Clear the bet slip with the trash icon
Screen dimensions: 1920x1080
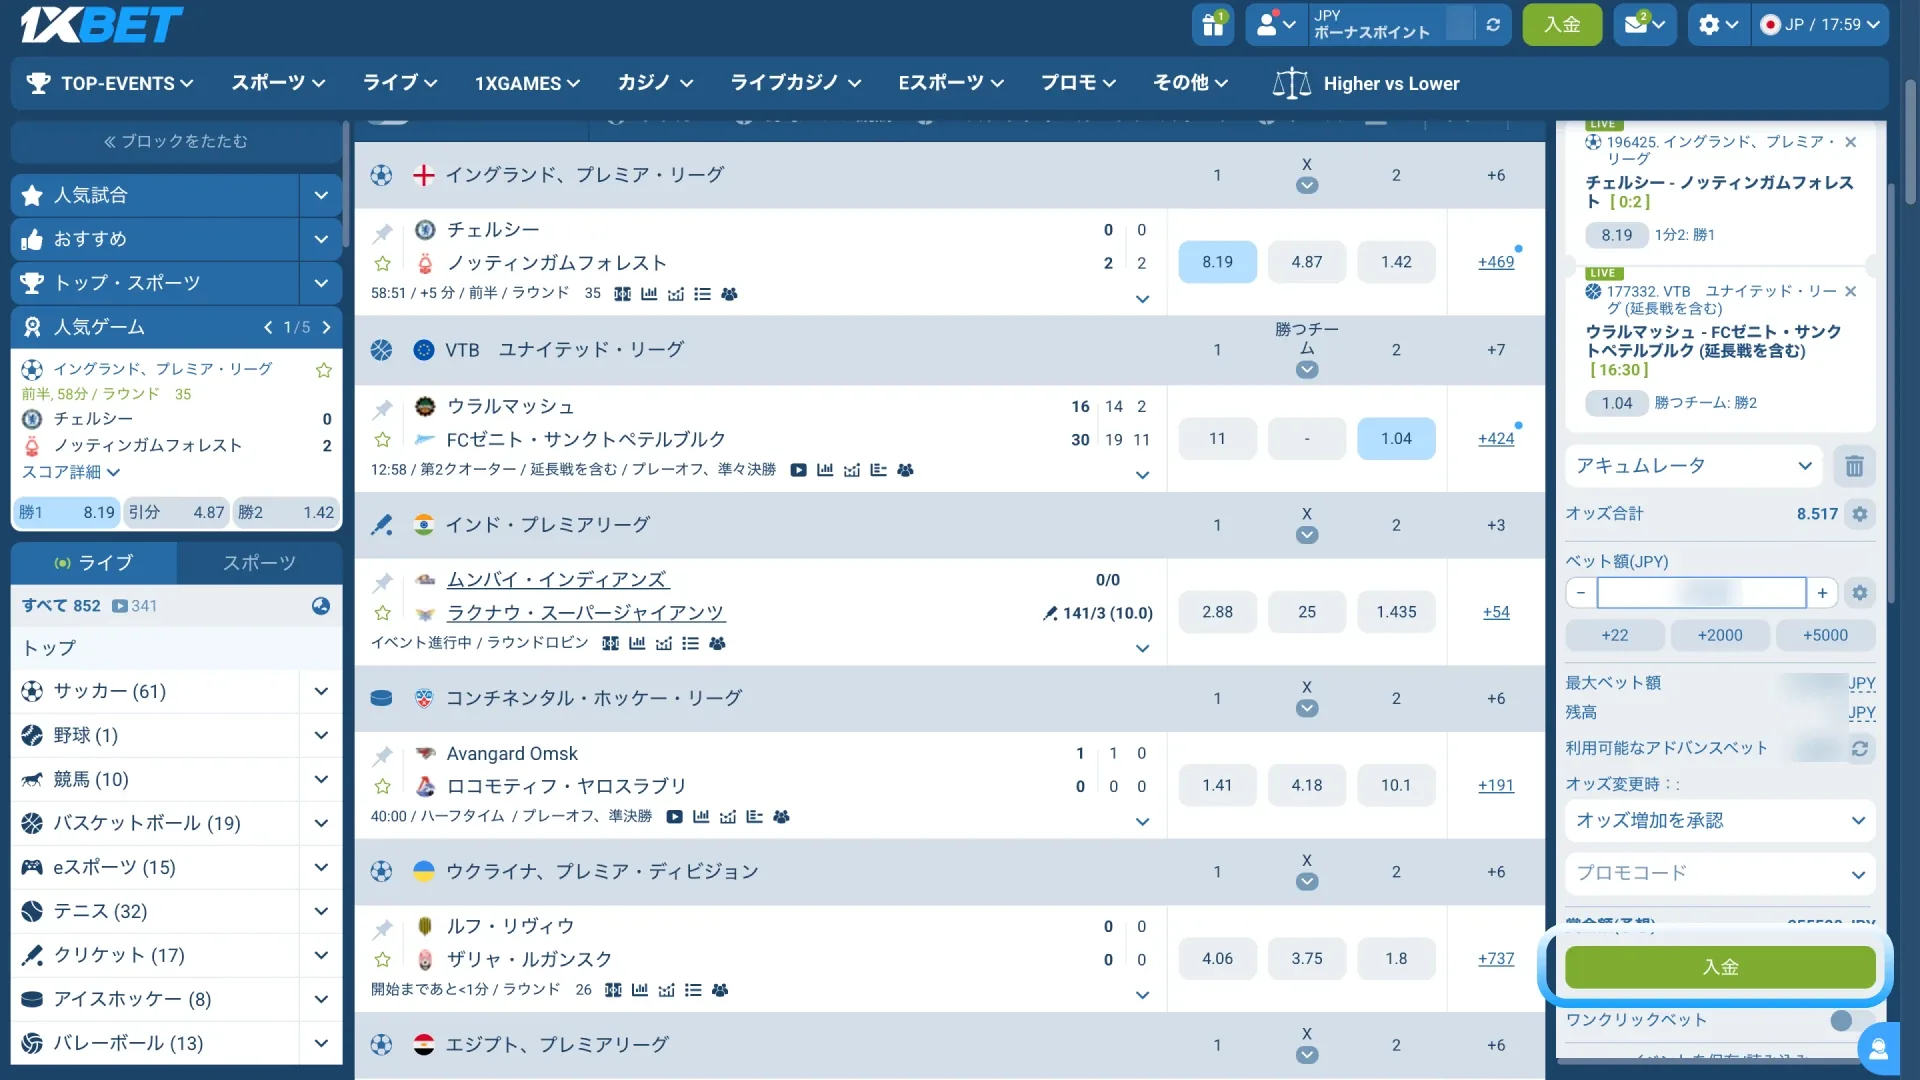[x=1854, y=466]
